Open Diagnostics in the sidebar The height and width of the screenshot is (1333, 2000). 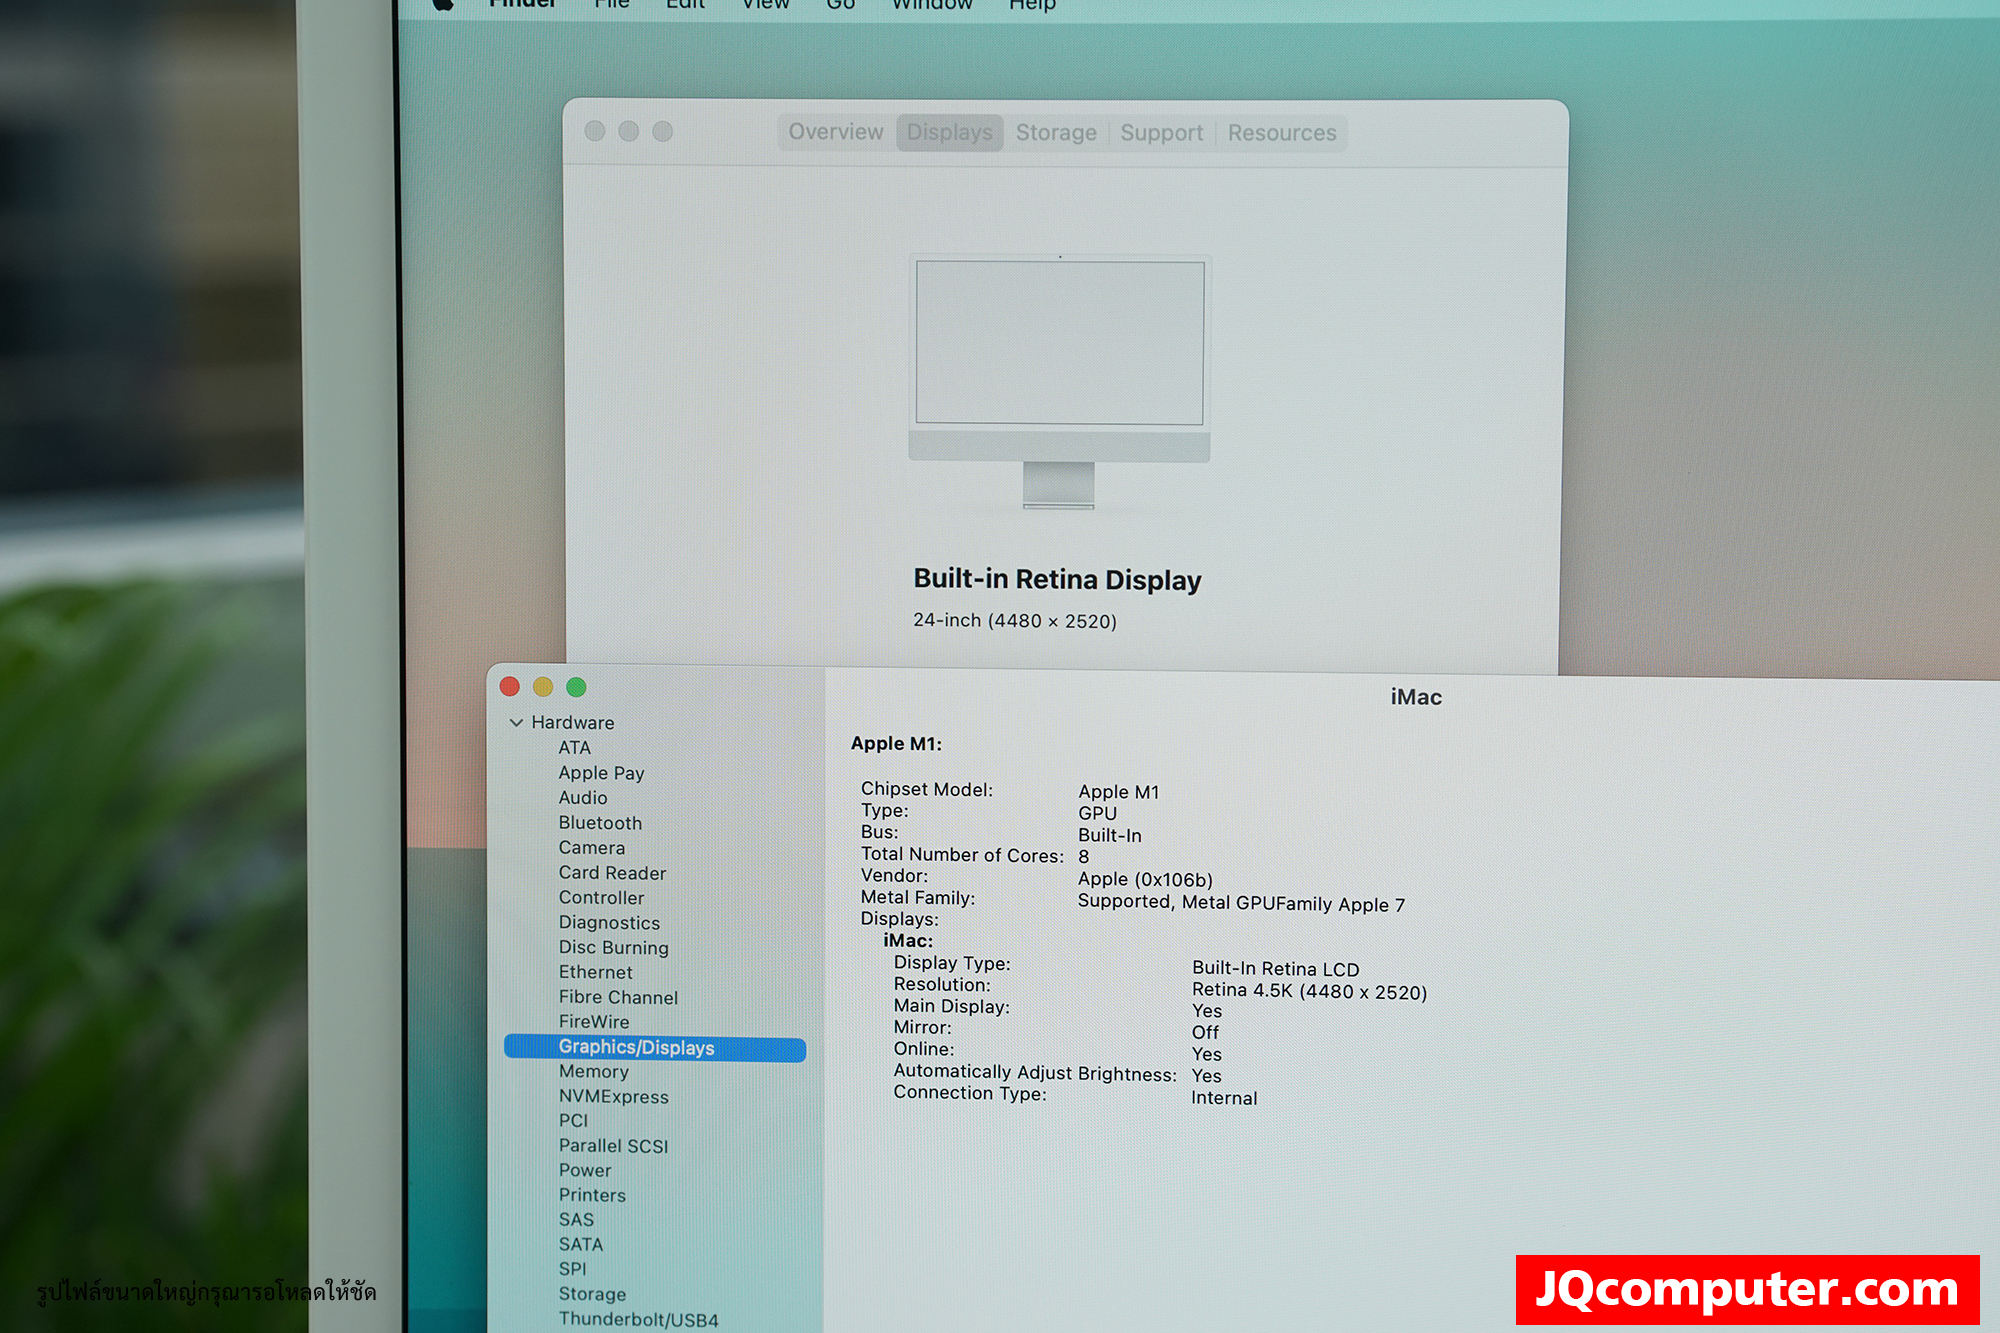click(609, 923)
